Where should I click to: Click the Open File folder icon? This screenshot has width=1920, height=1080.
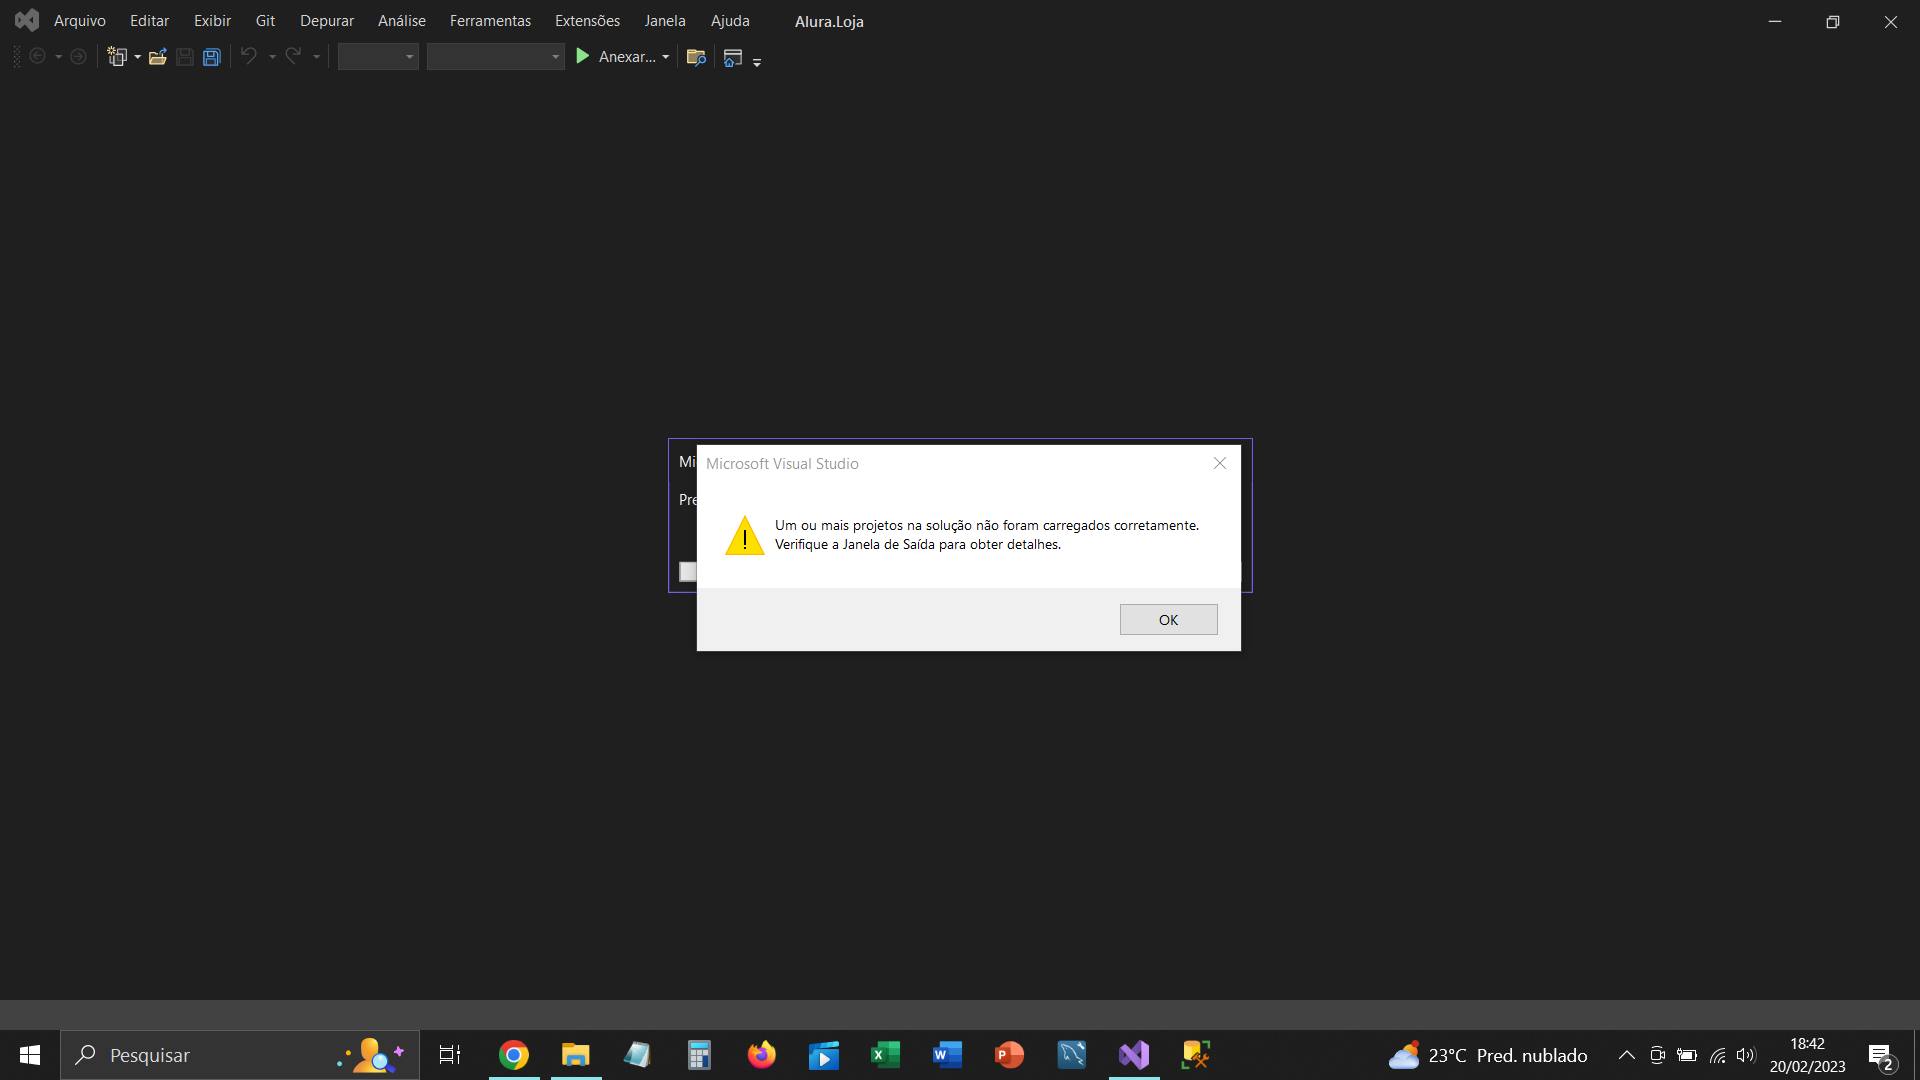coord(158,57)
